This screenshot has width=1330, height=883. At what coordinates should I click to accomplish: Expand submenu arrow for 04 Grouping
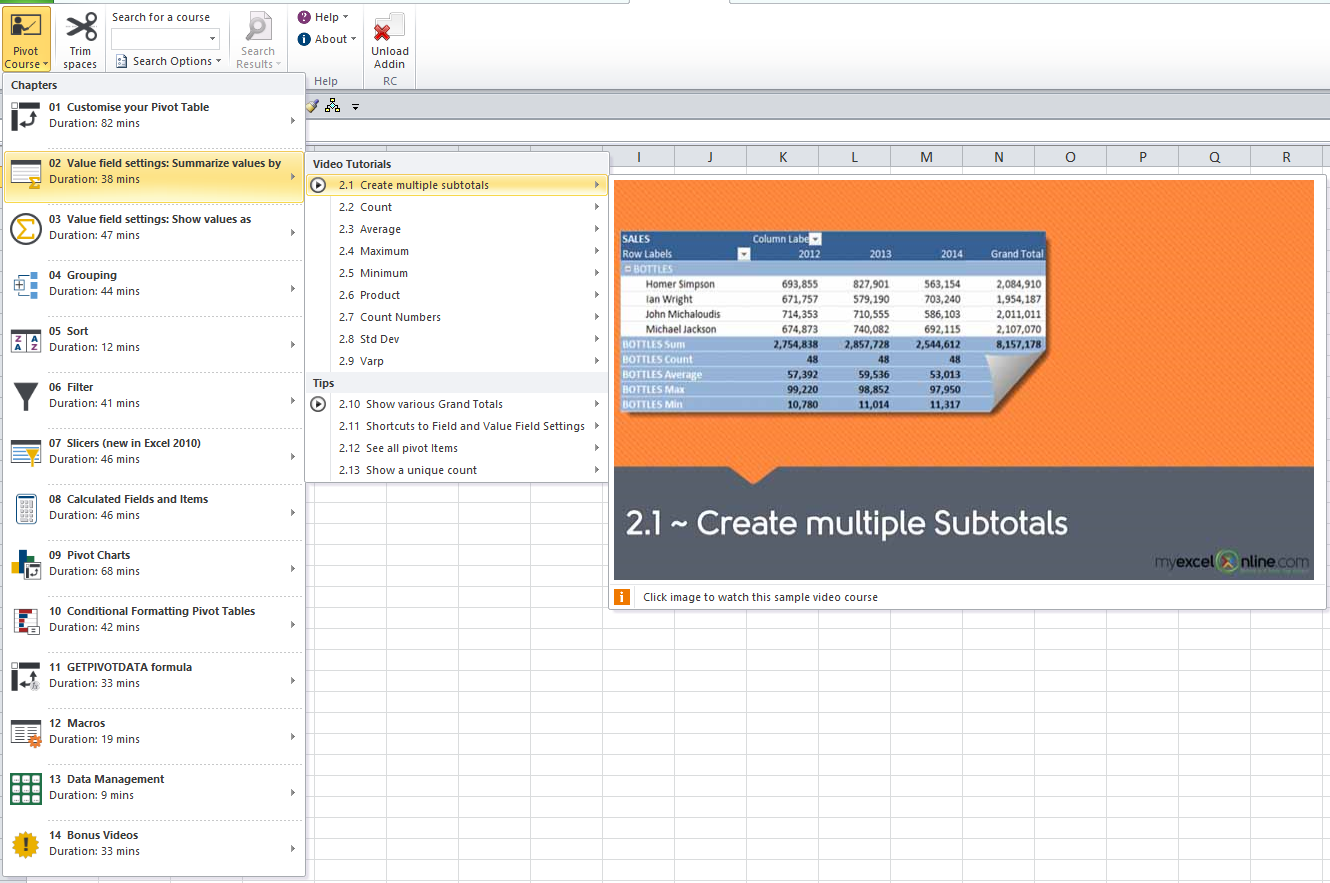(293, 289)
